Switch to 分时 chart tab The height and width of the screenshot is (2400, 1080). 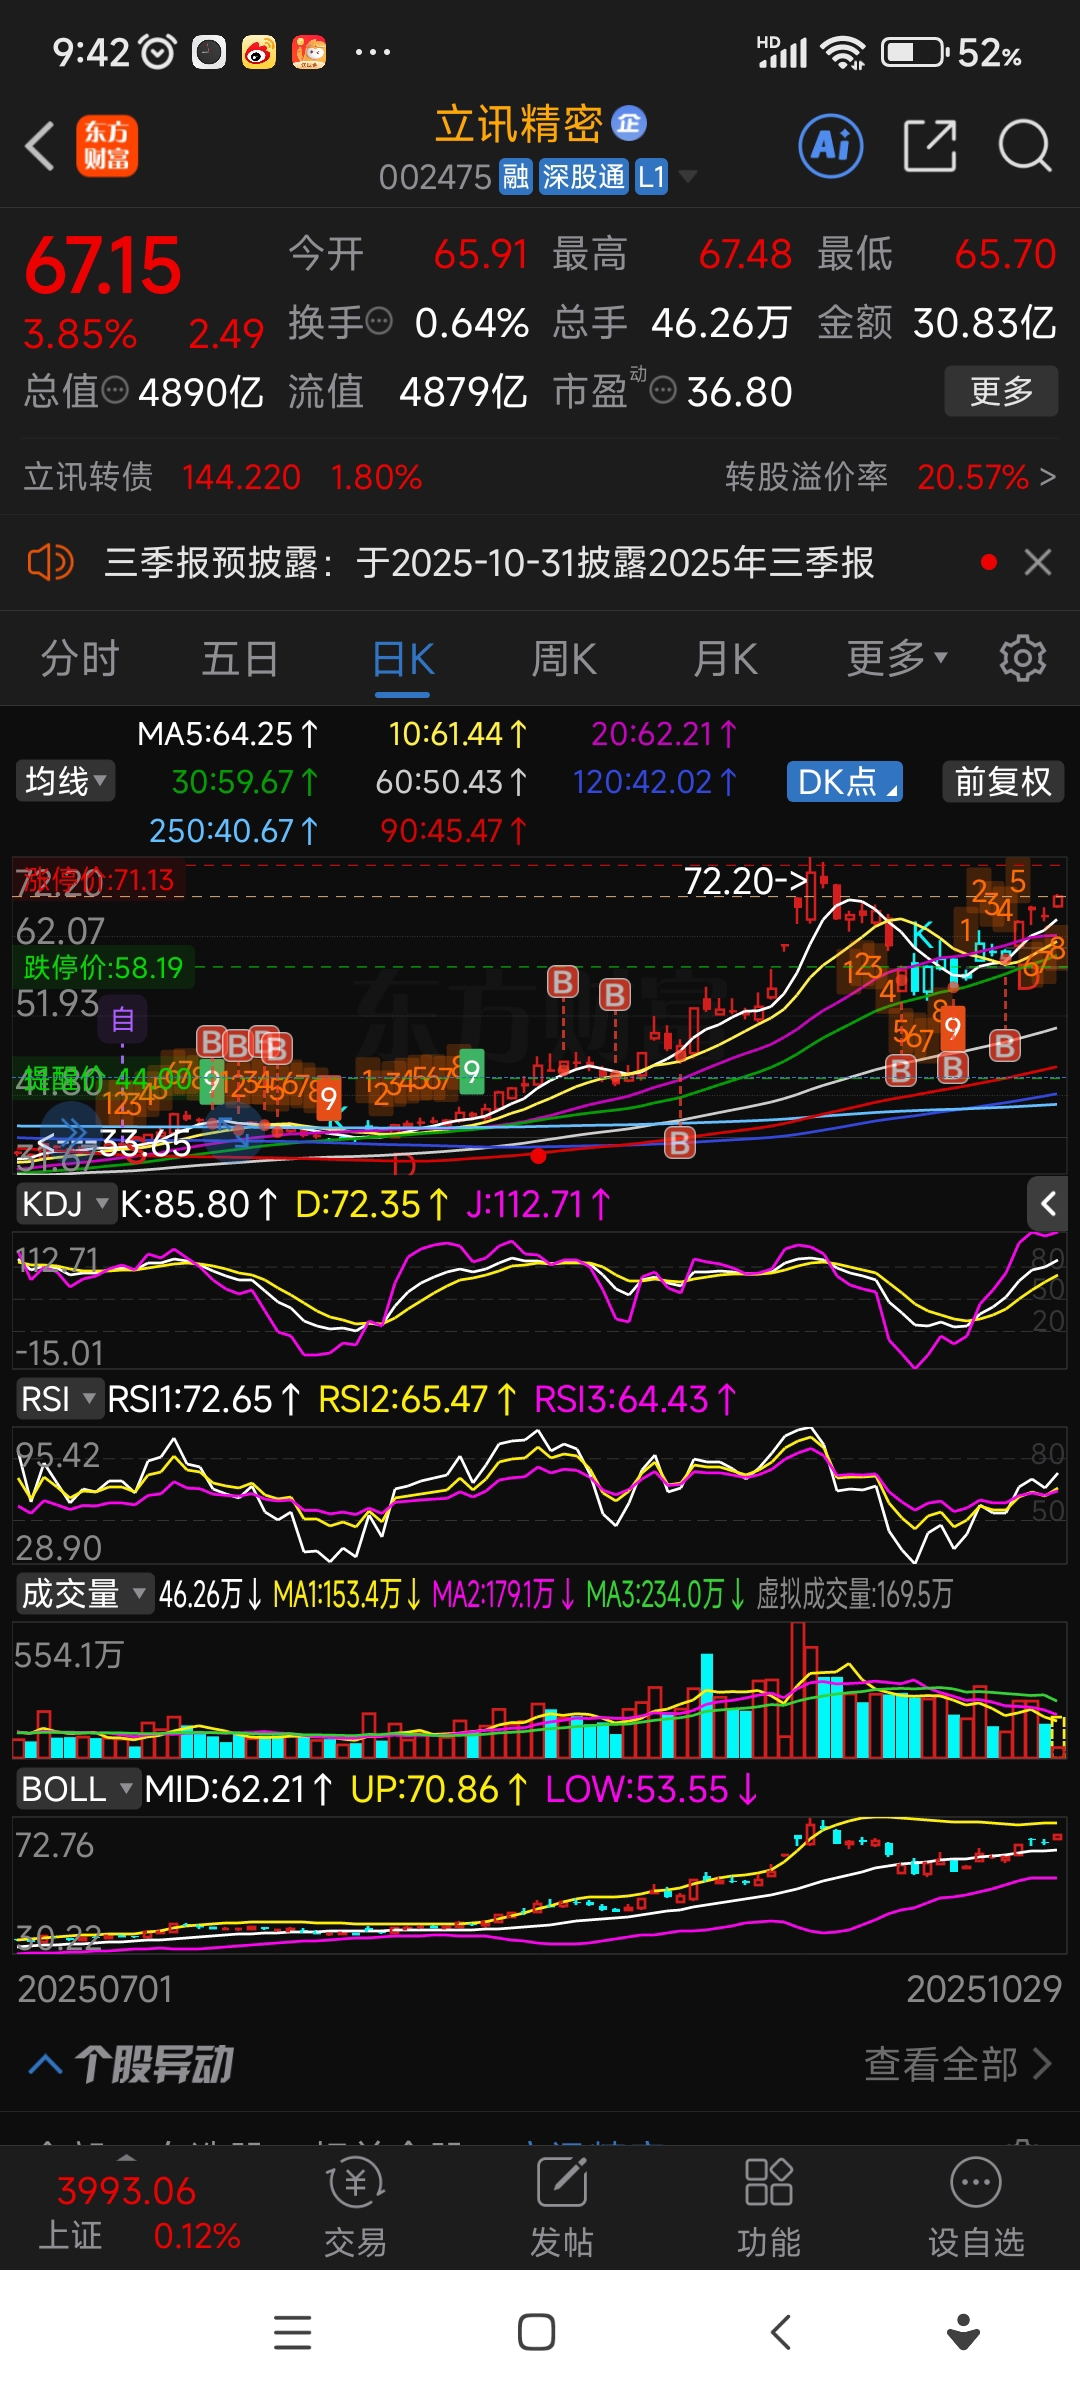80,659
